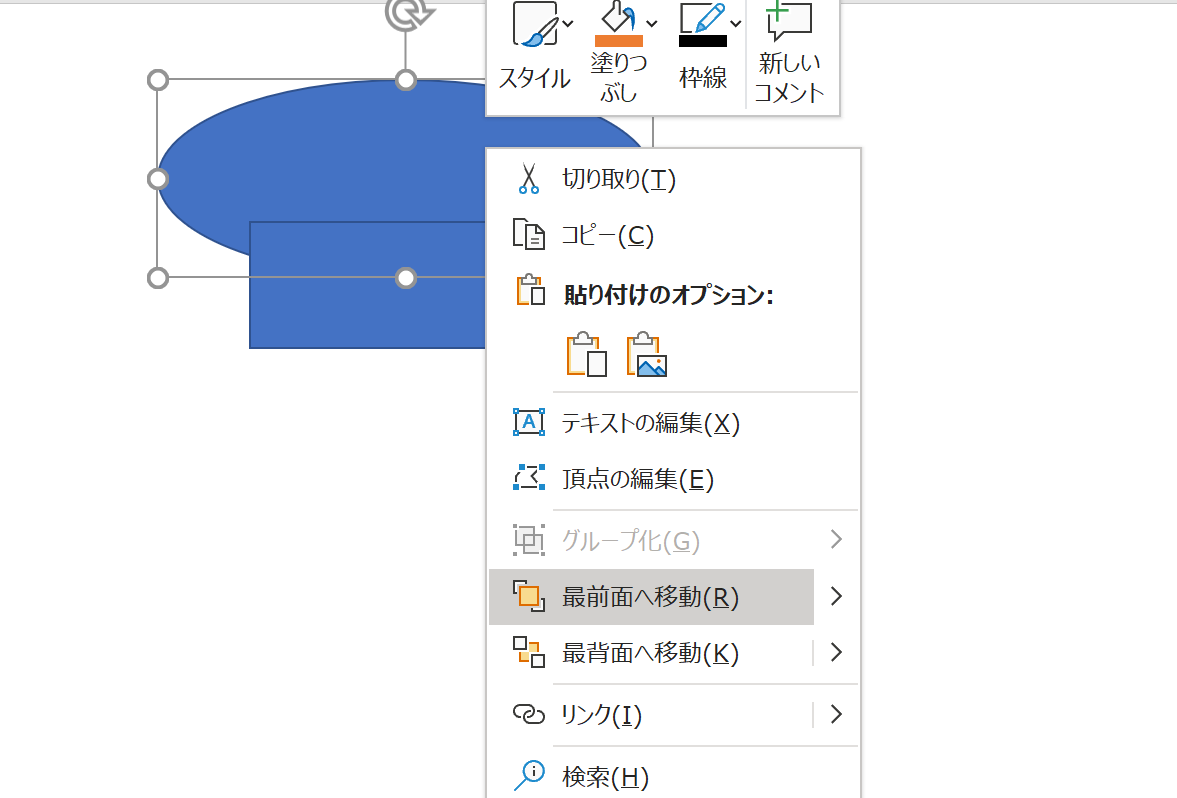Click the Fill (塗りつぶし) paint bucket icon
The image size is (1177, 798).
[619, 17]
